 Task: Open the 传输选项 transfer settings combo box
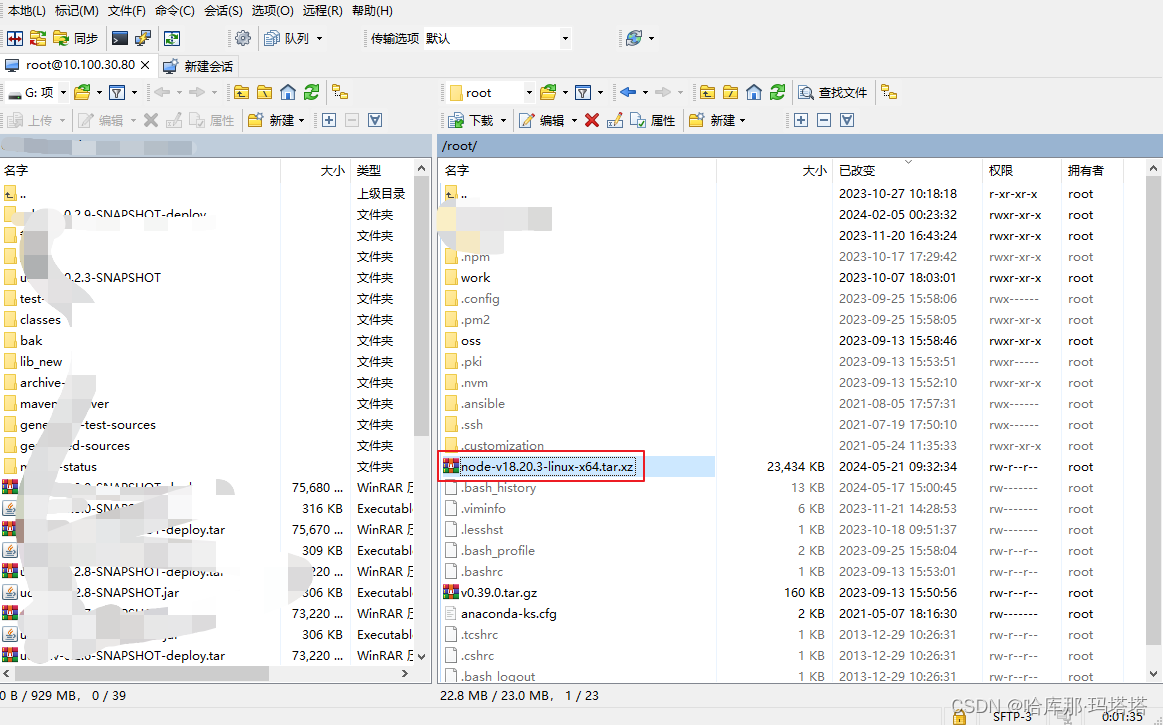click(497, 39)
